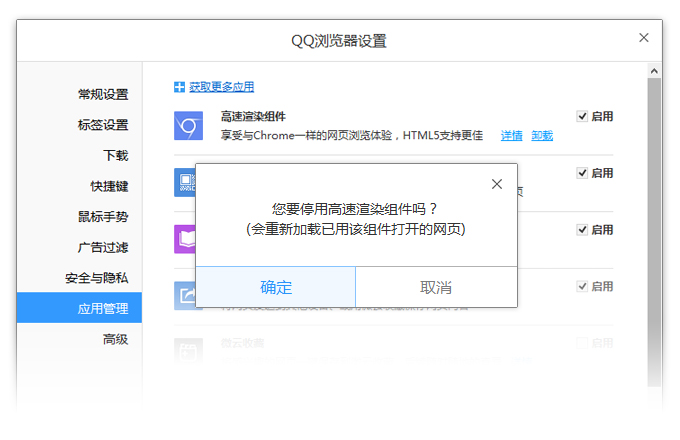This screenshot has height=440, width=680.
Task: Click the 确定 button in the dialog
Action: click(x=276, y=287)
